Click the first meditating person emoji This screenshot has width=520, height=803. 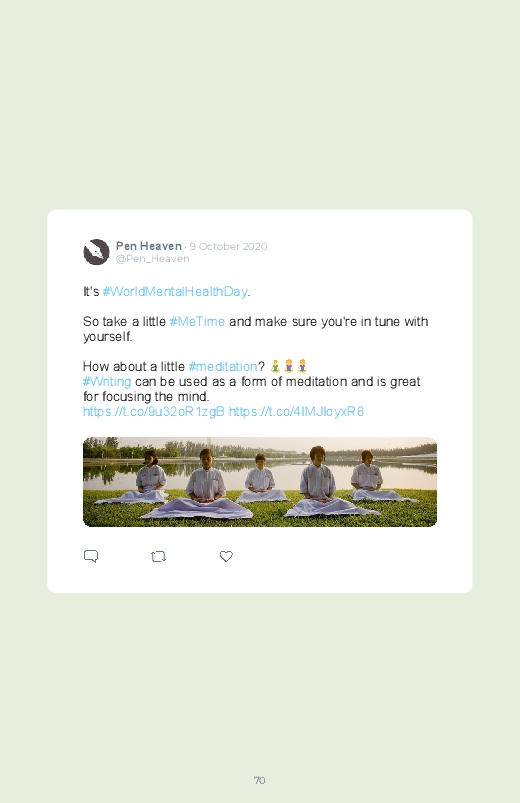click(275, 366)
